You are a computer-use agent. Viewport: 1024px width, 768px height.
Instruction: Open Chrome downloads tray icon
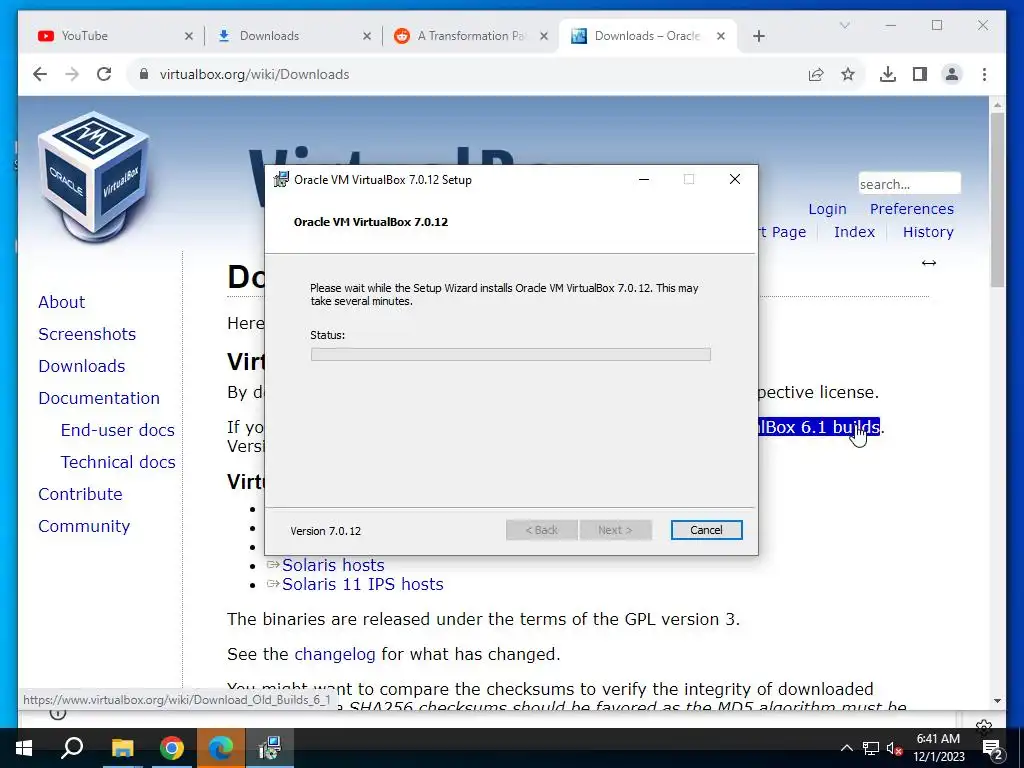[888, 74]
